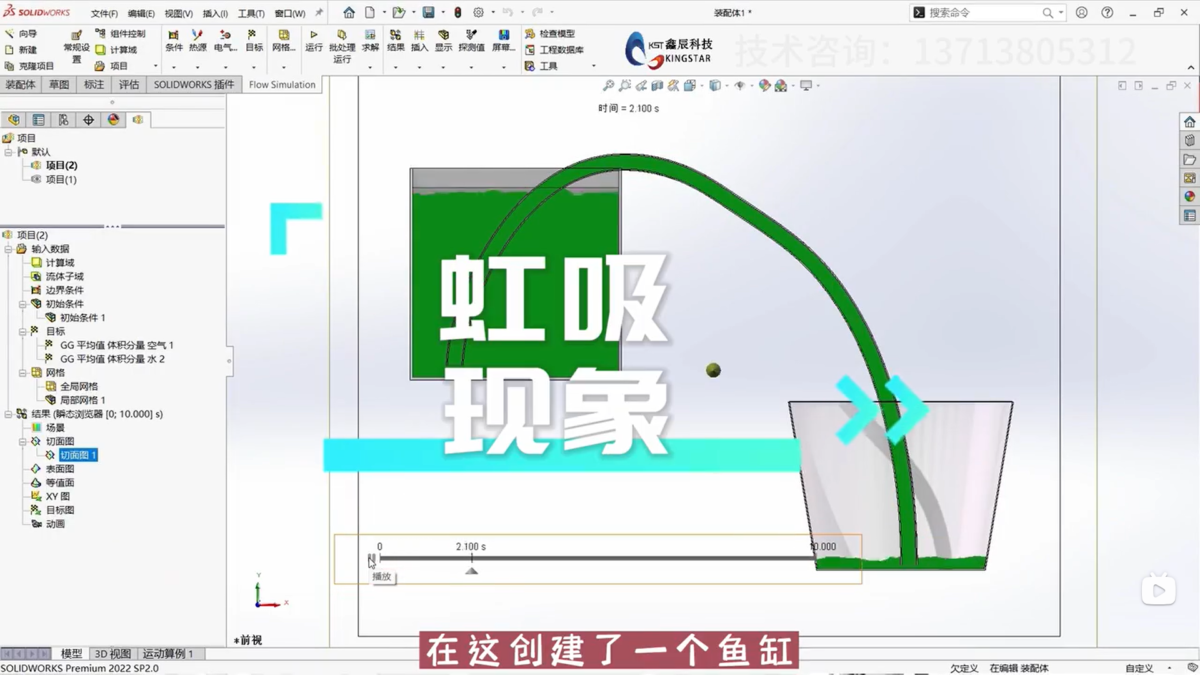
Task: Click the Edit Appearance color ball icon
Action: (x=765, y=86)
